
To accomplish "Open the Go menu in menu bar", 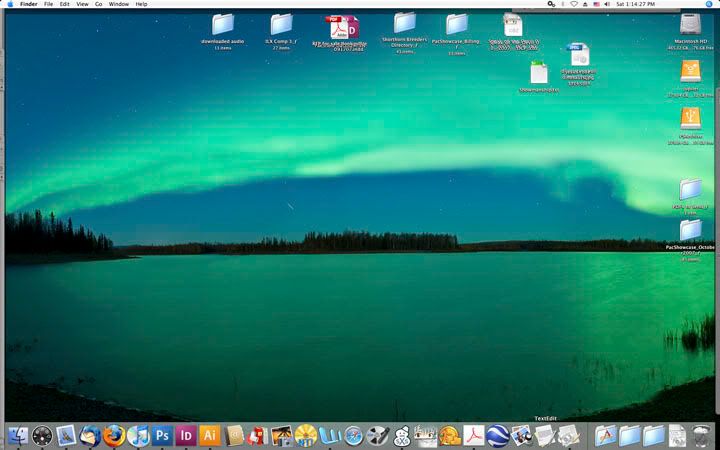I will pos(98,4).
